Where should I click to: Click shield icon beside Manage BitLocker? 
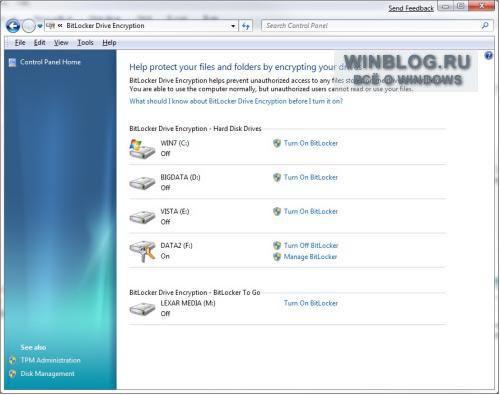pos(277,257)
